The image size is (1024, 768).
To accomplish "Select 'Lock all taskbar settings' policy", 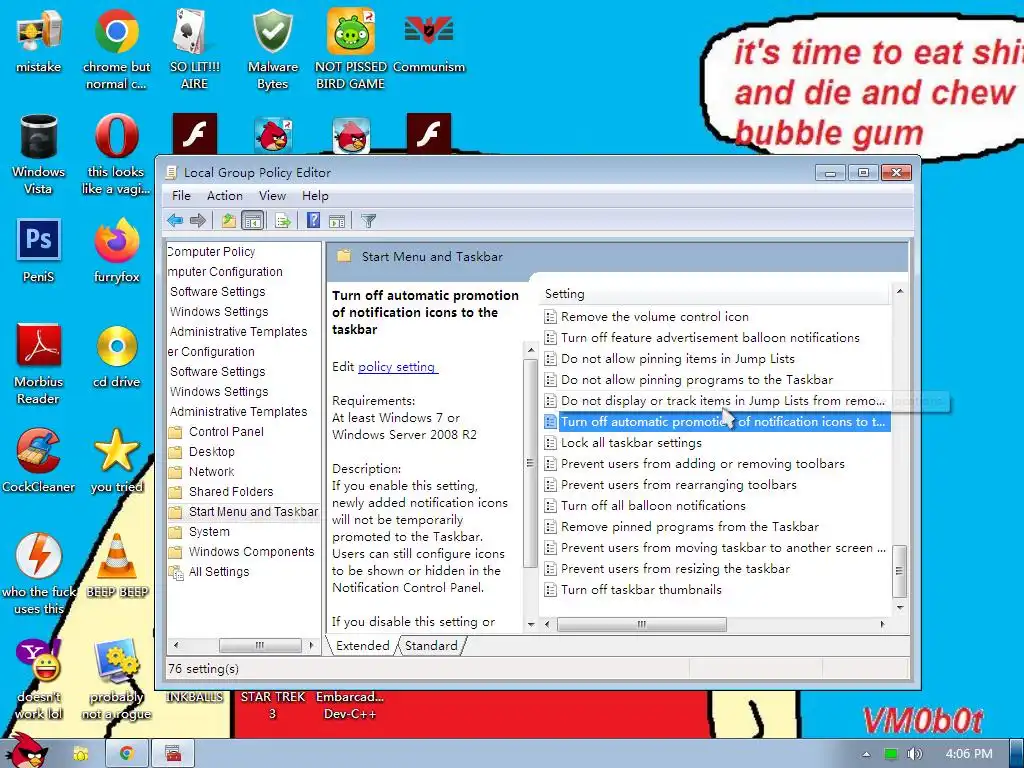I will pyautogui.click(x=631, y=443).
